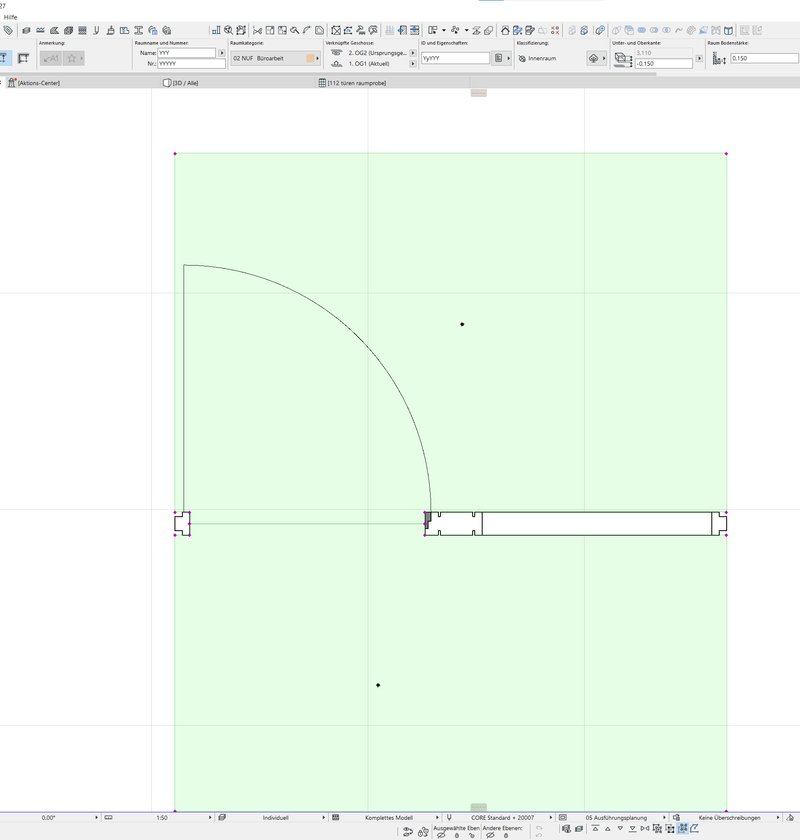Viewport: 800px width, 840px height.
Task: Open the Hilfe menu
Action: pos(10,17)
